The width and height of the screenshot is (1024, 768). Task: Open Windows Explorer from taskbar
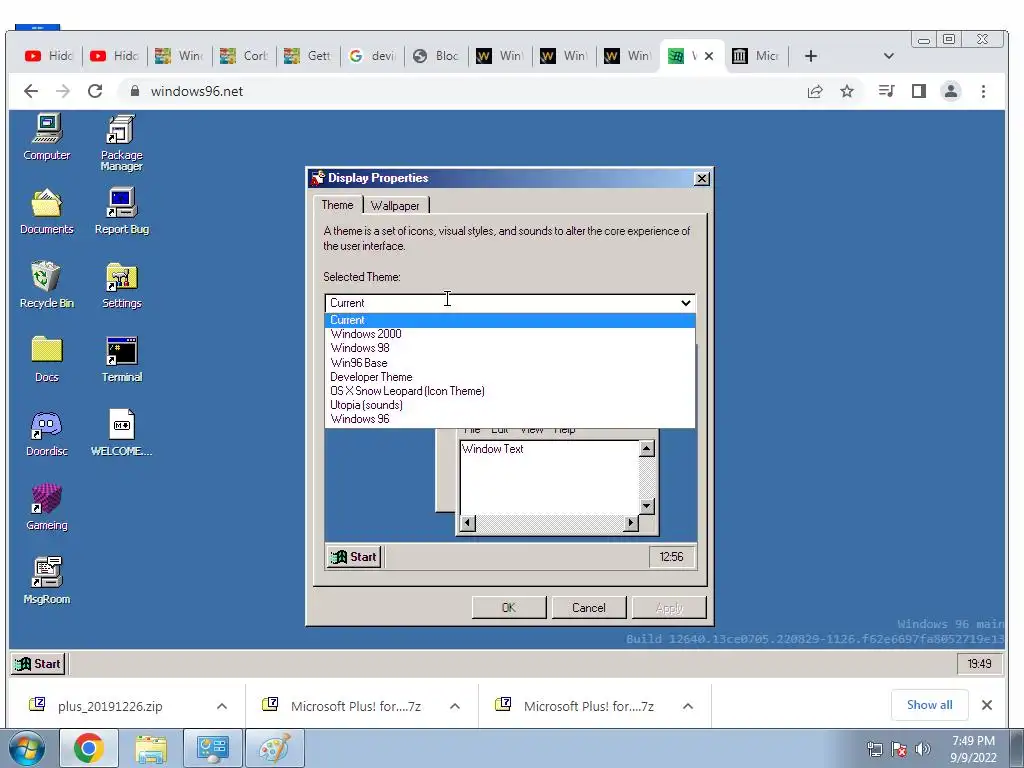(x=151, y=748)
